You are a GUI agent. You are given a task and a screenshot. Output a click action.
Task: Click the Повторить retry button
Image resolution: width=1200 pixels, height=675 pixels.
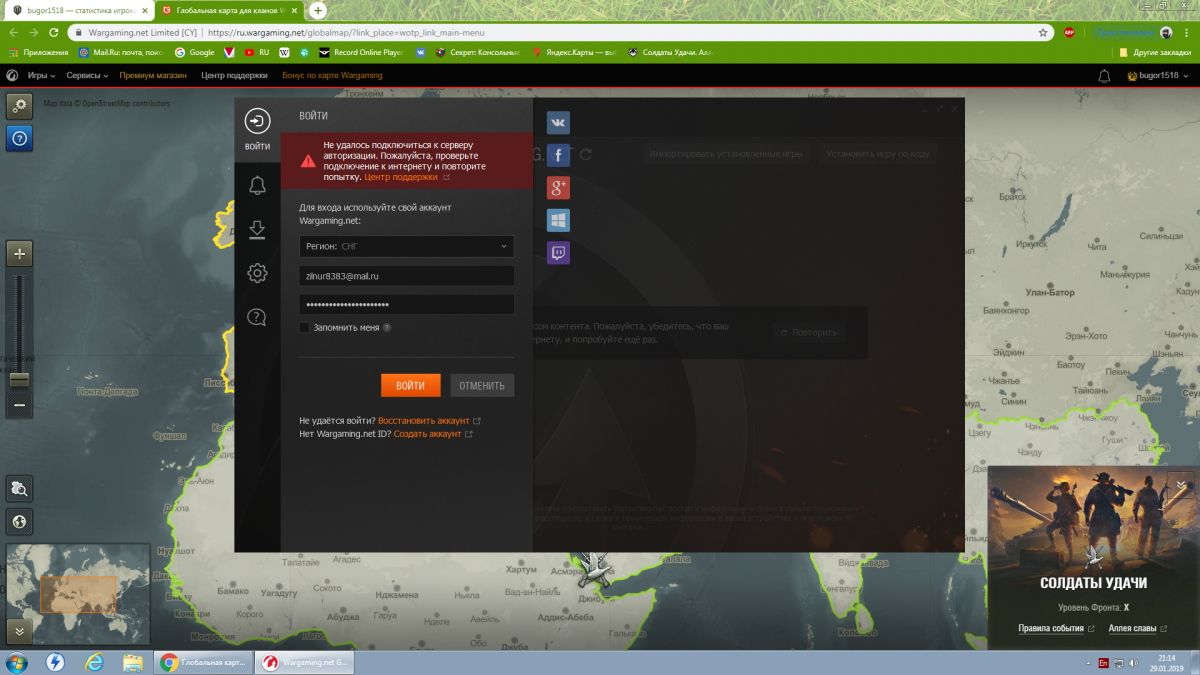click(x=809, y=332)
